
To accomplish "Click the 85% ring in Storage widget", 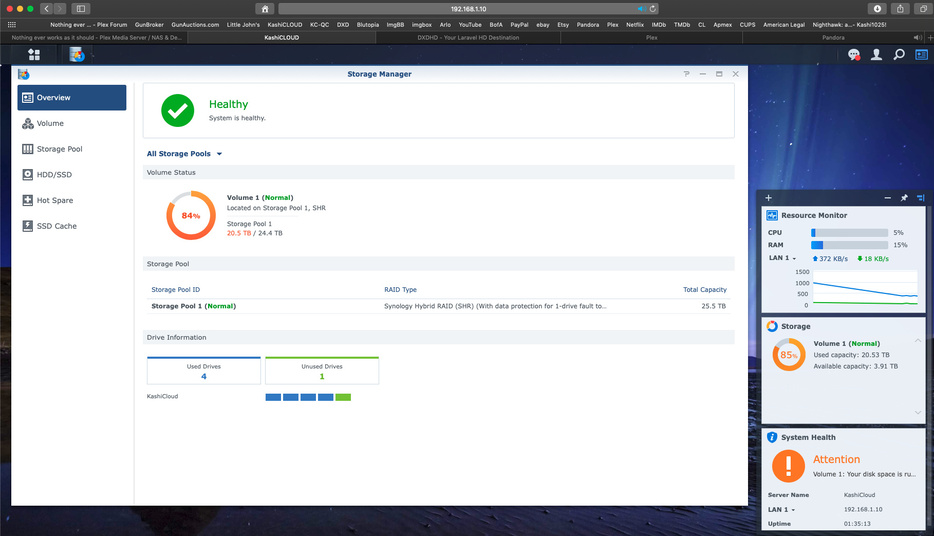I will pyautogui.click(x=789, y=355).
